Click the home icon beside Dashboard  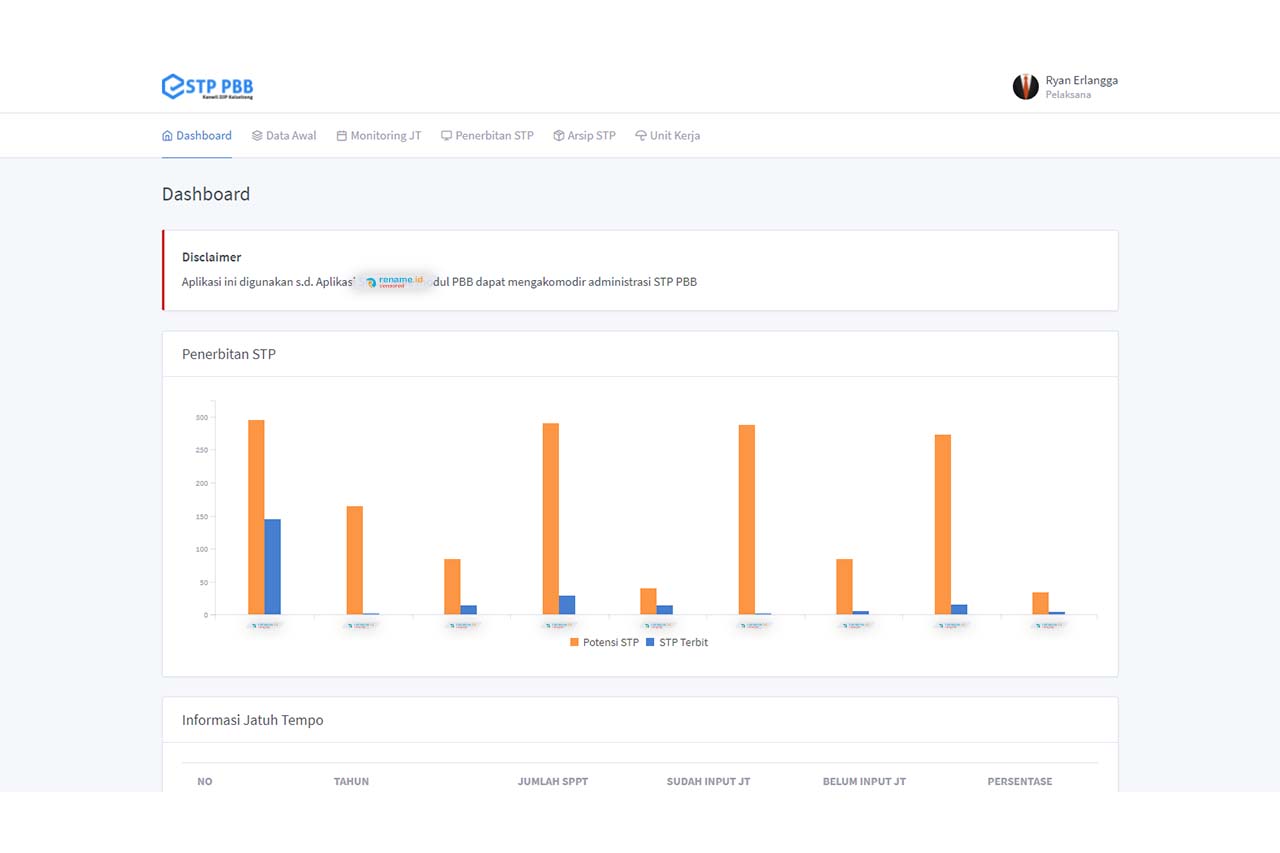click(x=167, y=136)
